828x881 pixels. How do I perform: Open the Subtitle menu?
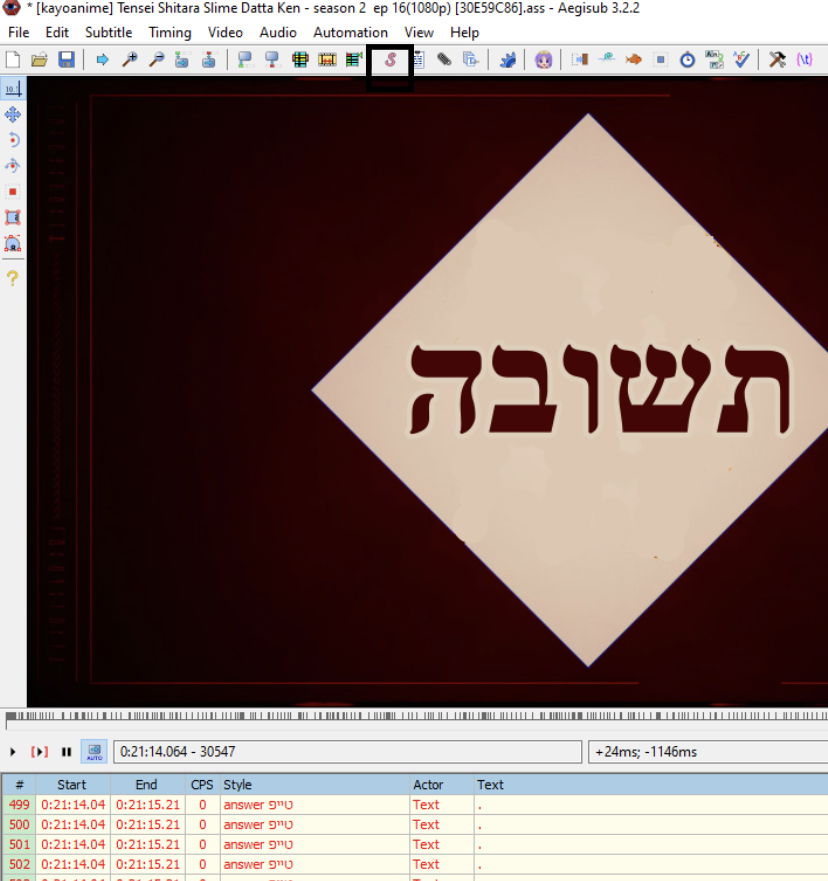[x=108, y=32]
